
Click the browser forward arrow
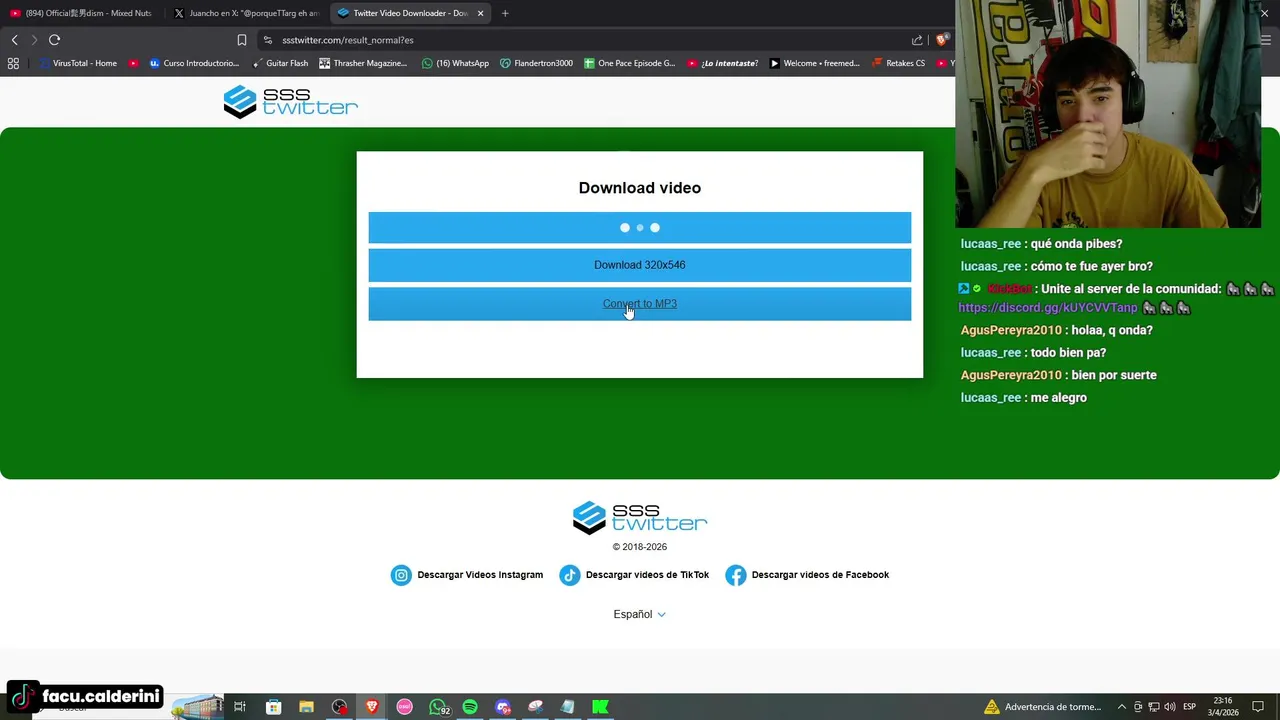tap(33, 40)
